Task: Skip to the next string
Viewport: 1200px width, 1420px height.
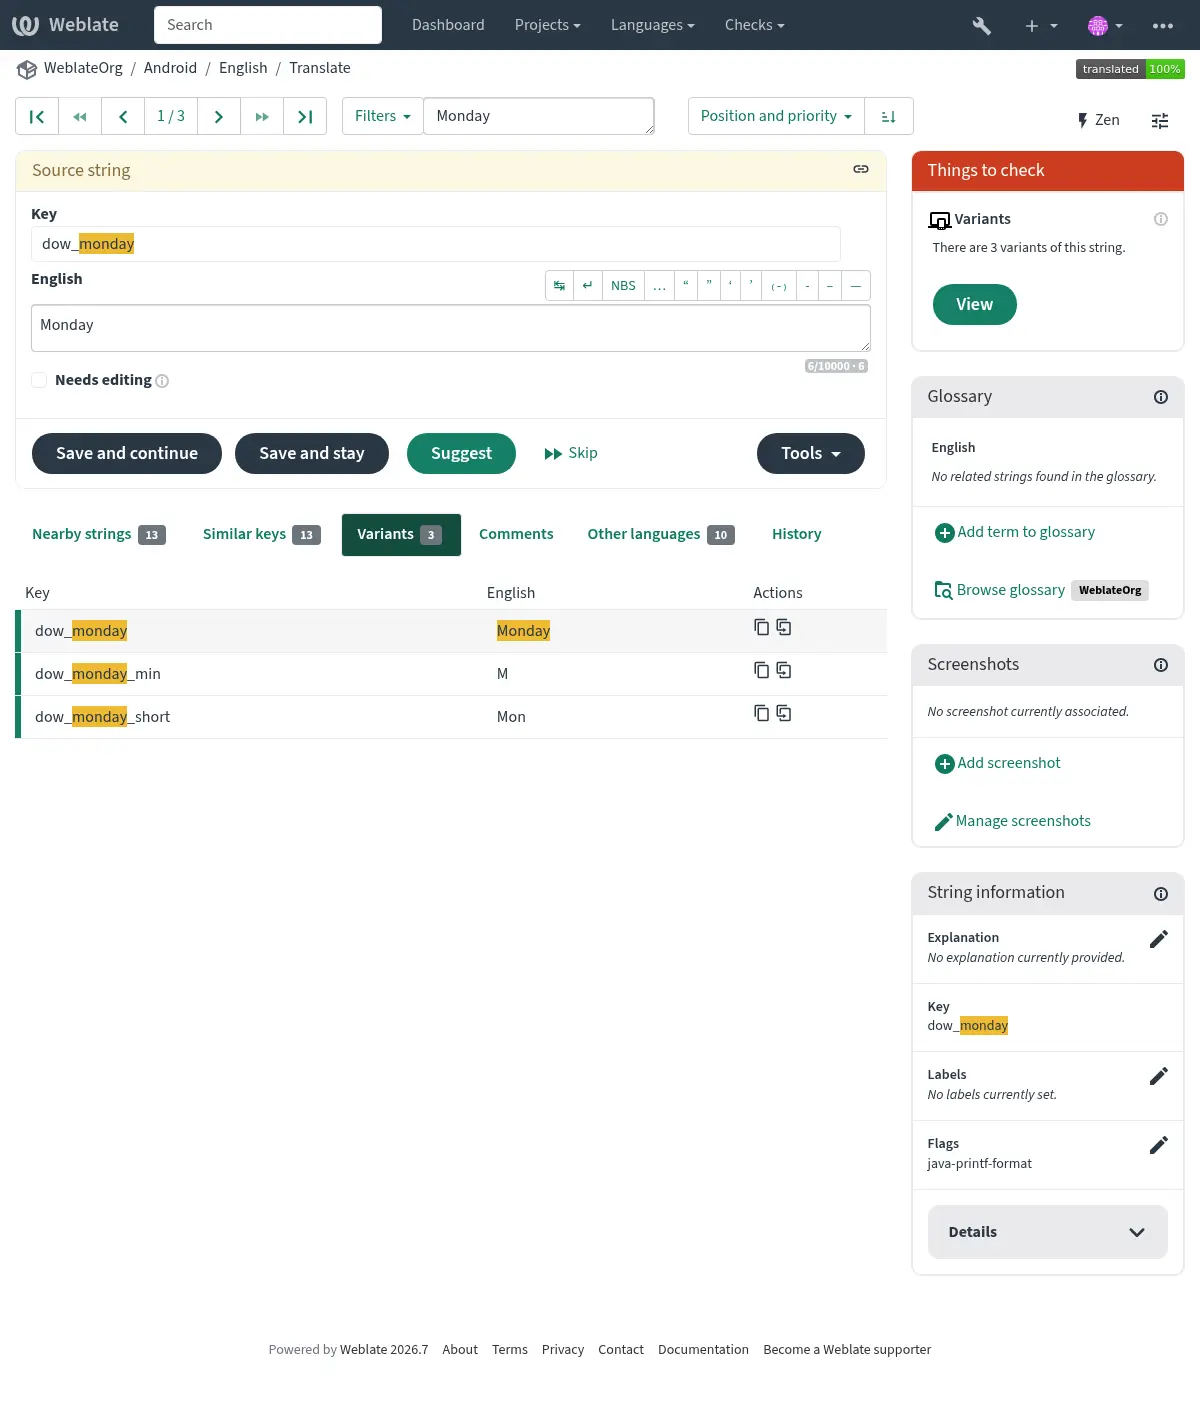Action: click(571, 453)
